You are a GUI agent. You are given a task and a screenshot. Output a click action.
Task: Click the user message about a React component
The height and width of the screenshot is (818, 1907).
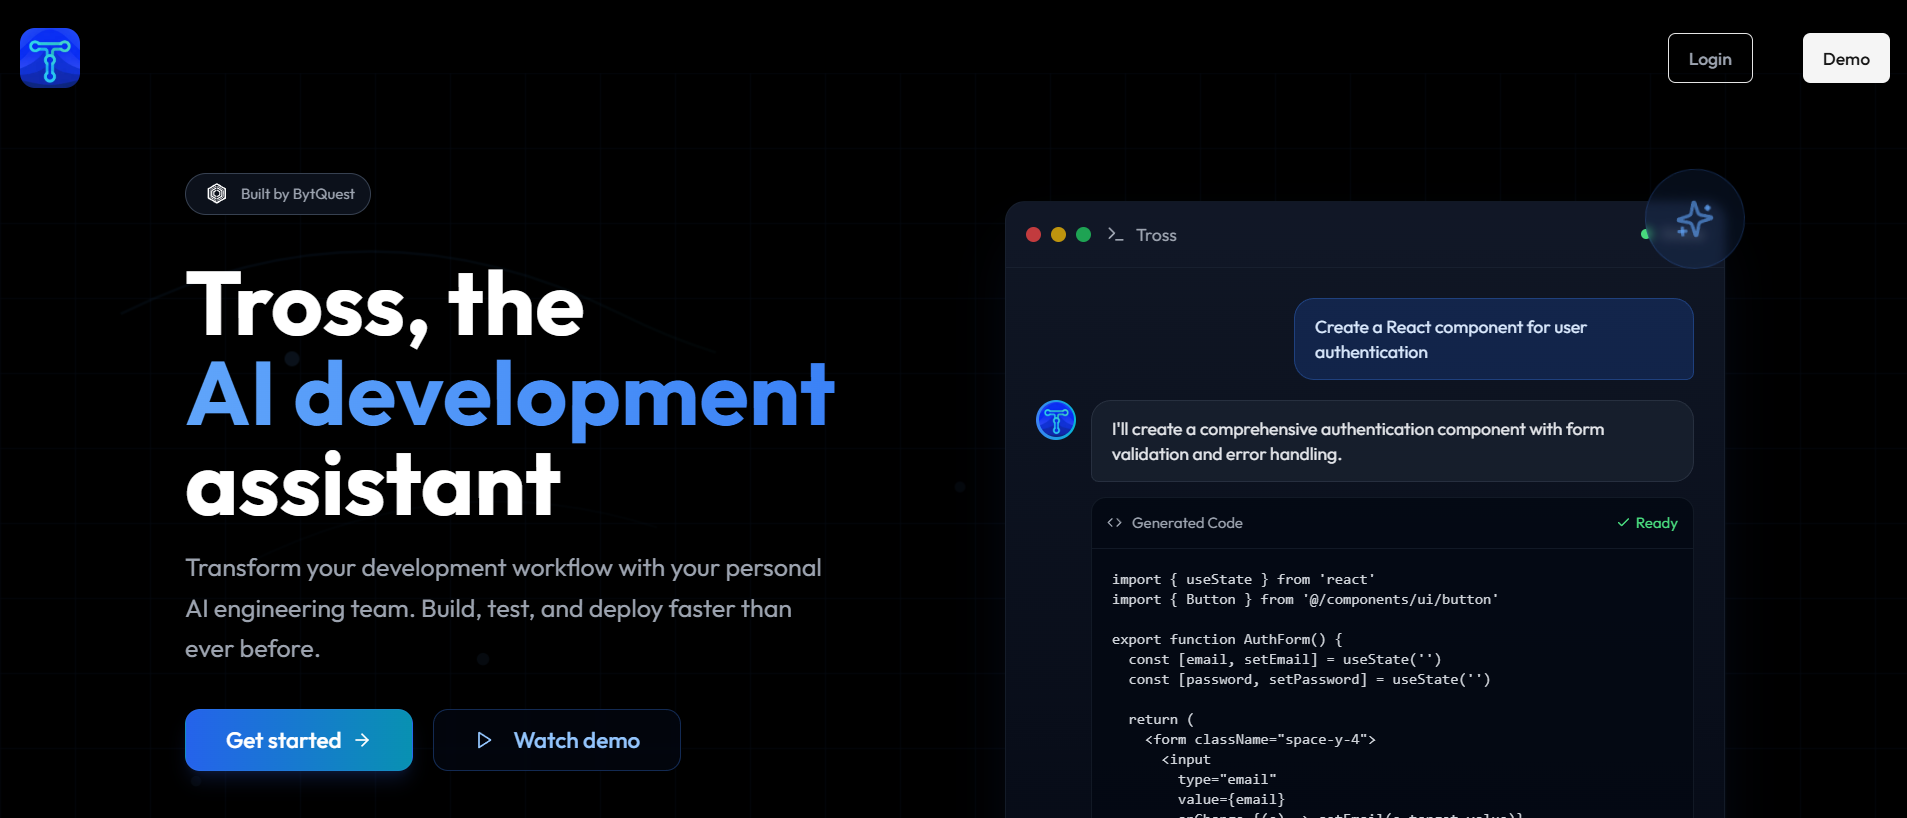[1494, 339]
